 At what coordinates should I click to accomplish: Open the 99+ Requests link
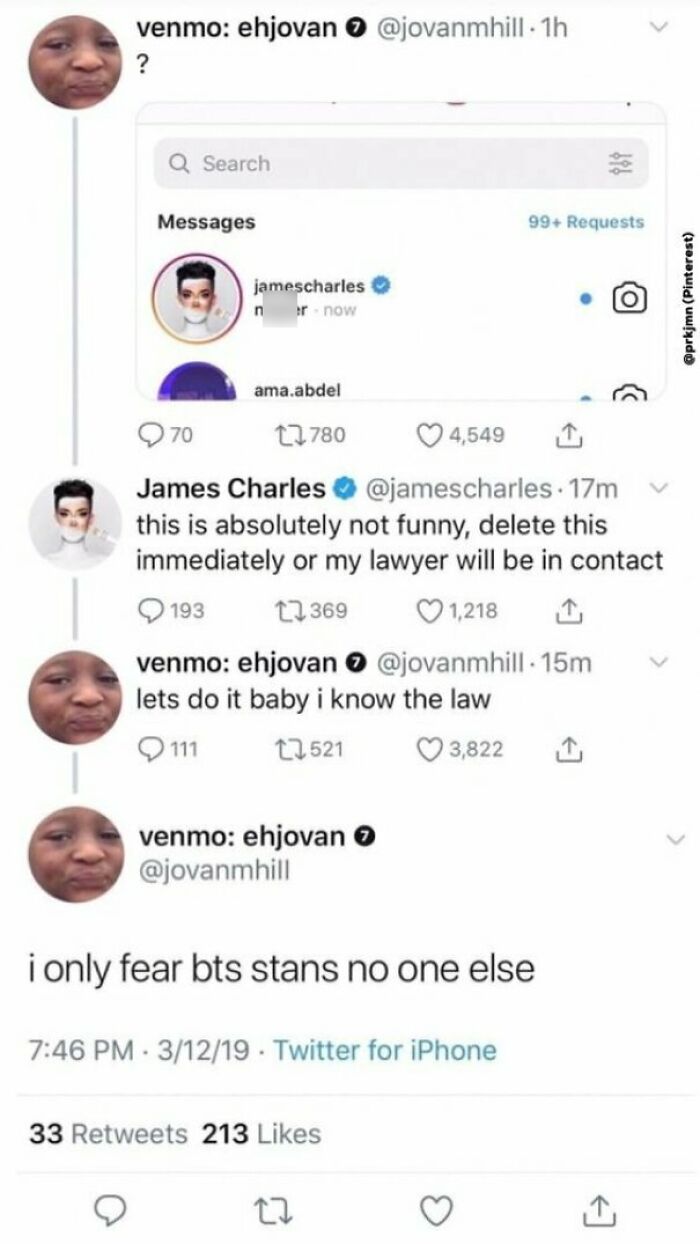586,220
